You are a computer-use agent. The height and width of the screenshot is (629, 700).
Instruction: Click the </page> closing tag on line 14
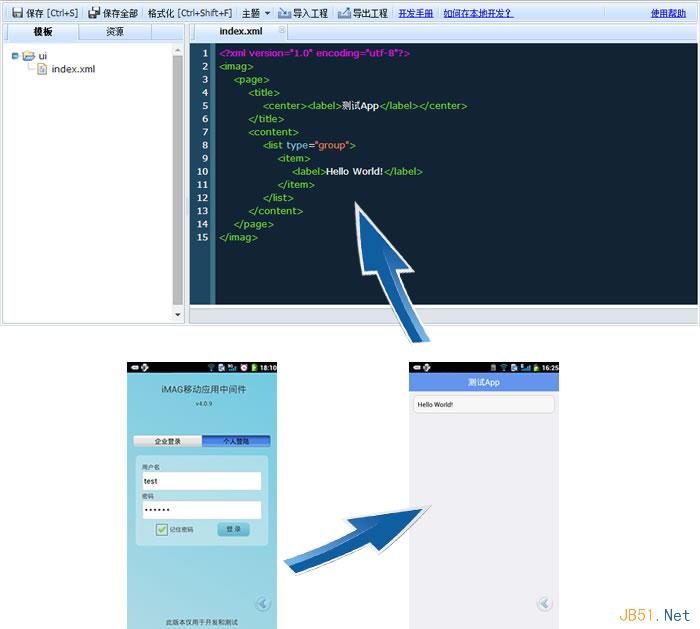[x=254, y=224]
